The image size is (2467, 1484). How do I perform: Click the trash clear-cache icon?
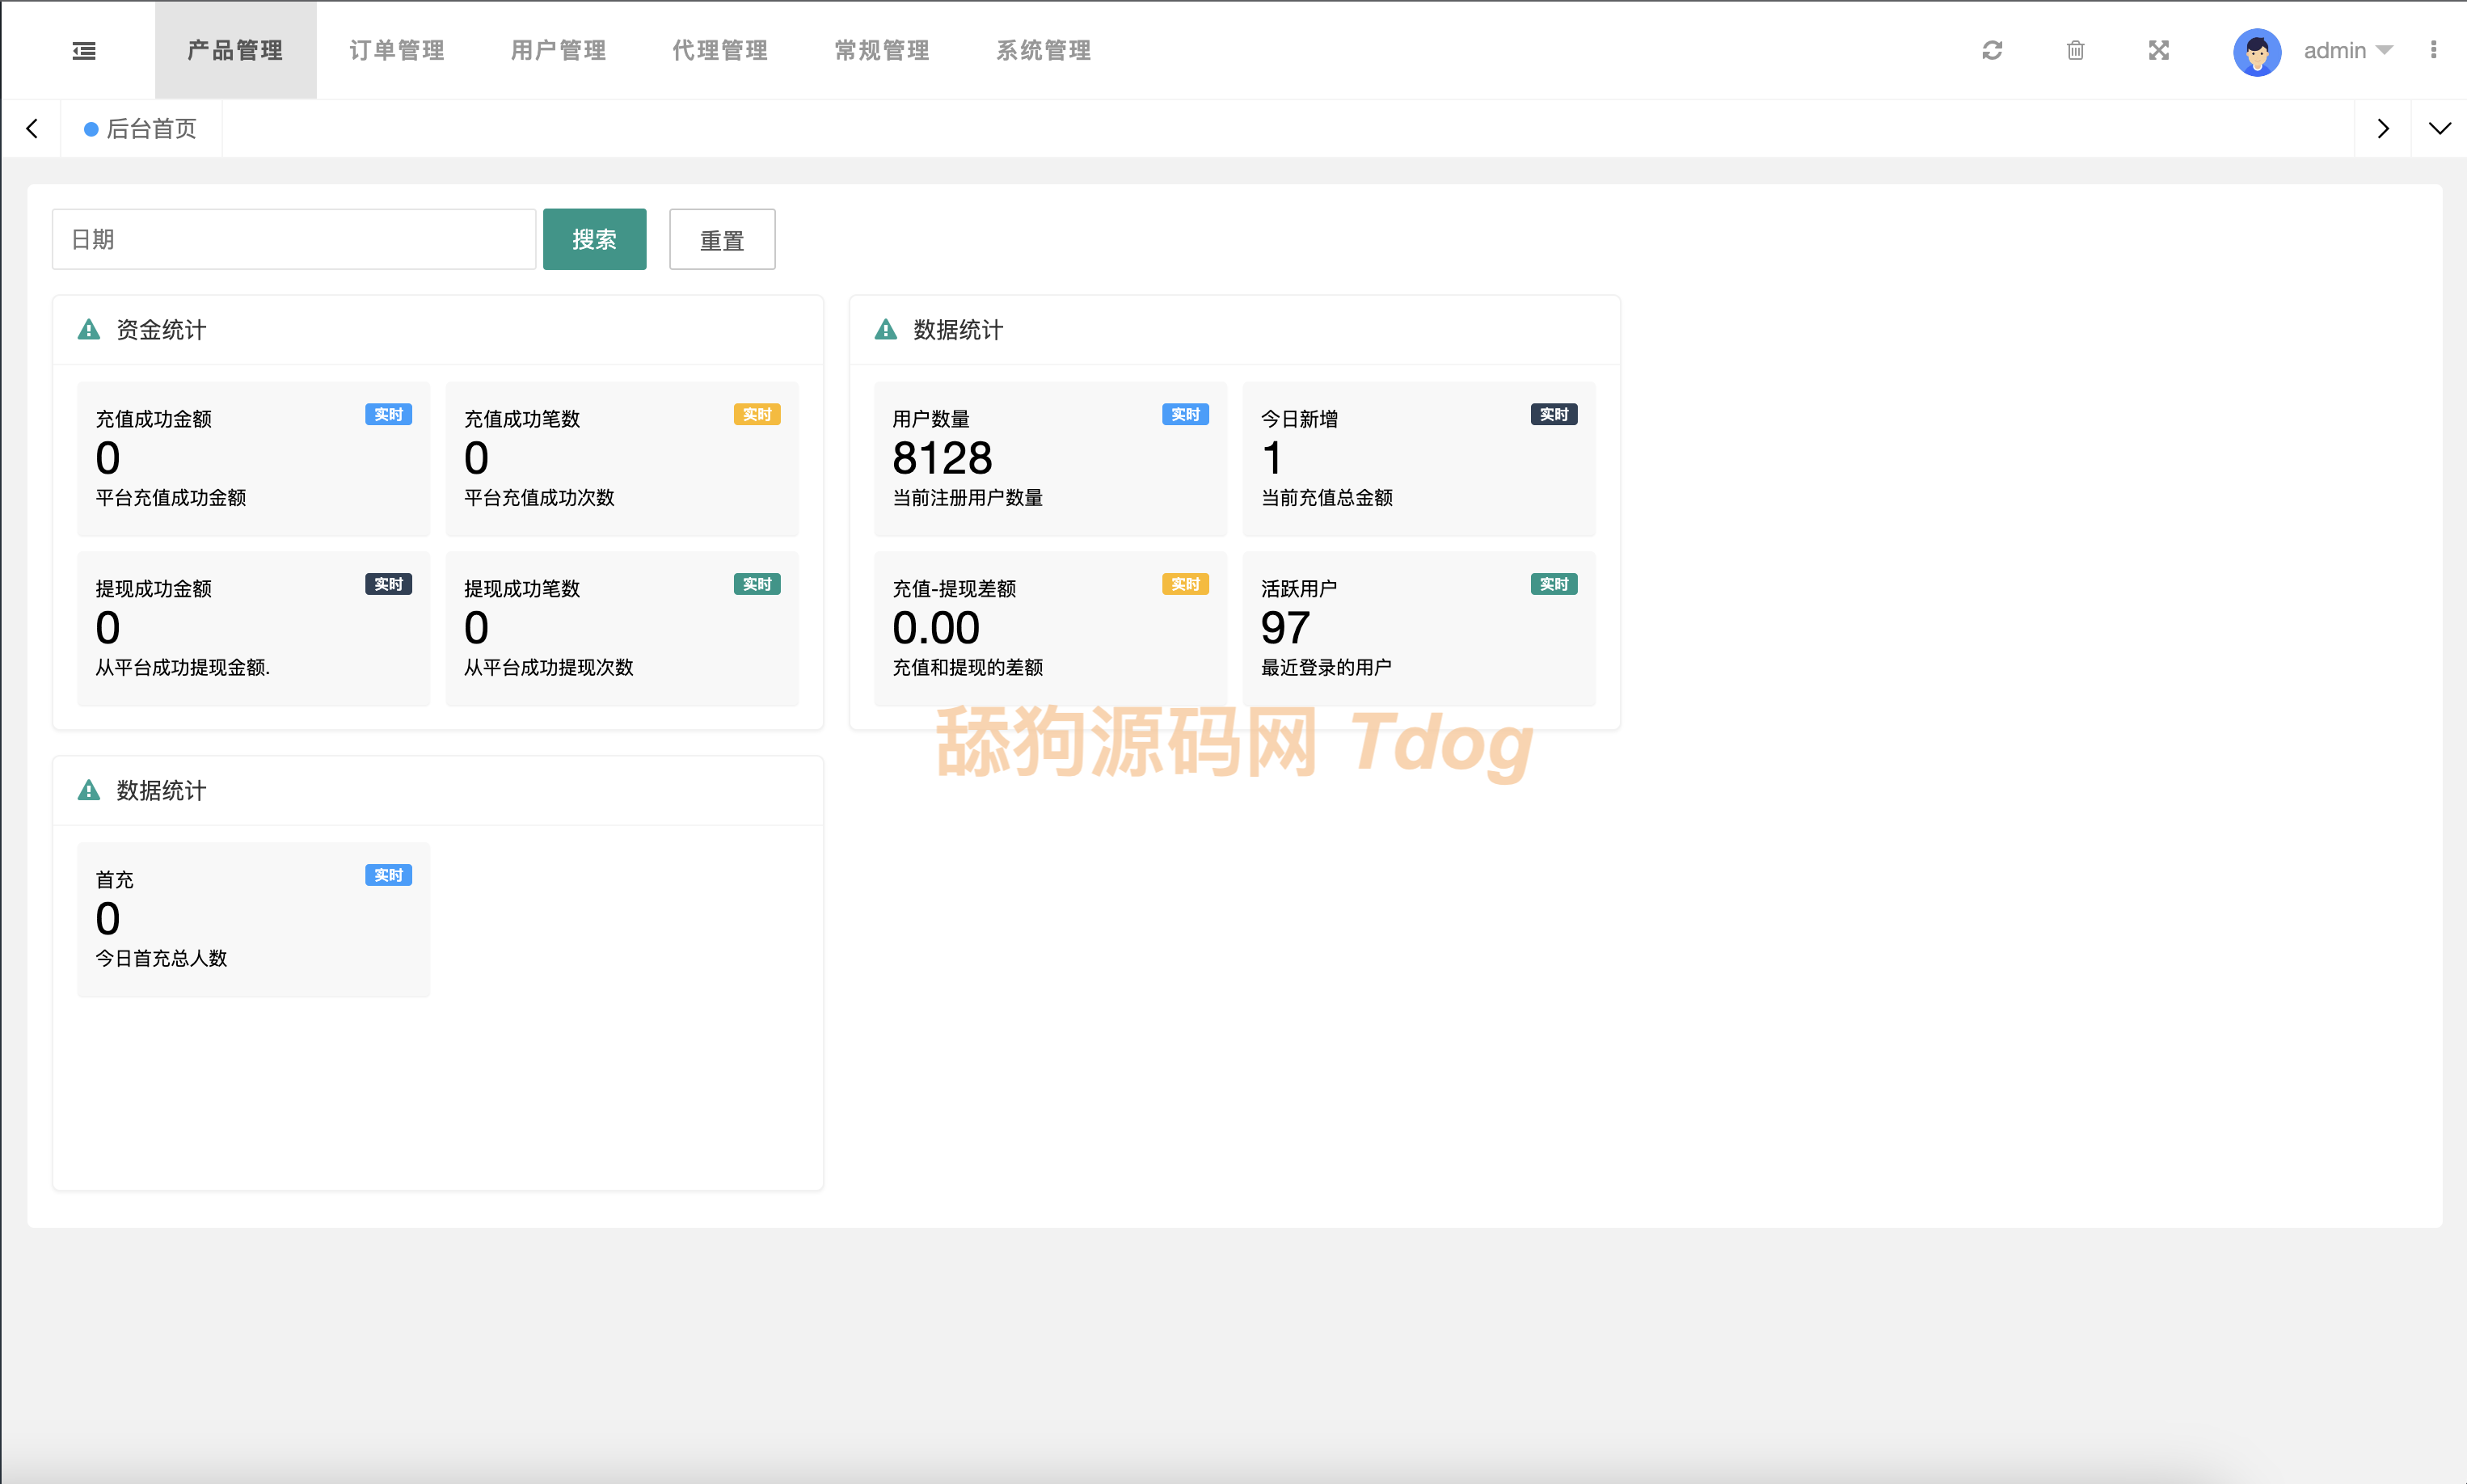point(2075,50)
